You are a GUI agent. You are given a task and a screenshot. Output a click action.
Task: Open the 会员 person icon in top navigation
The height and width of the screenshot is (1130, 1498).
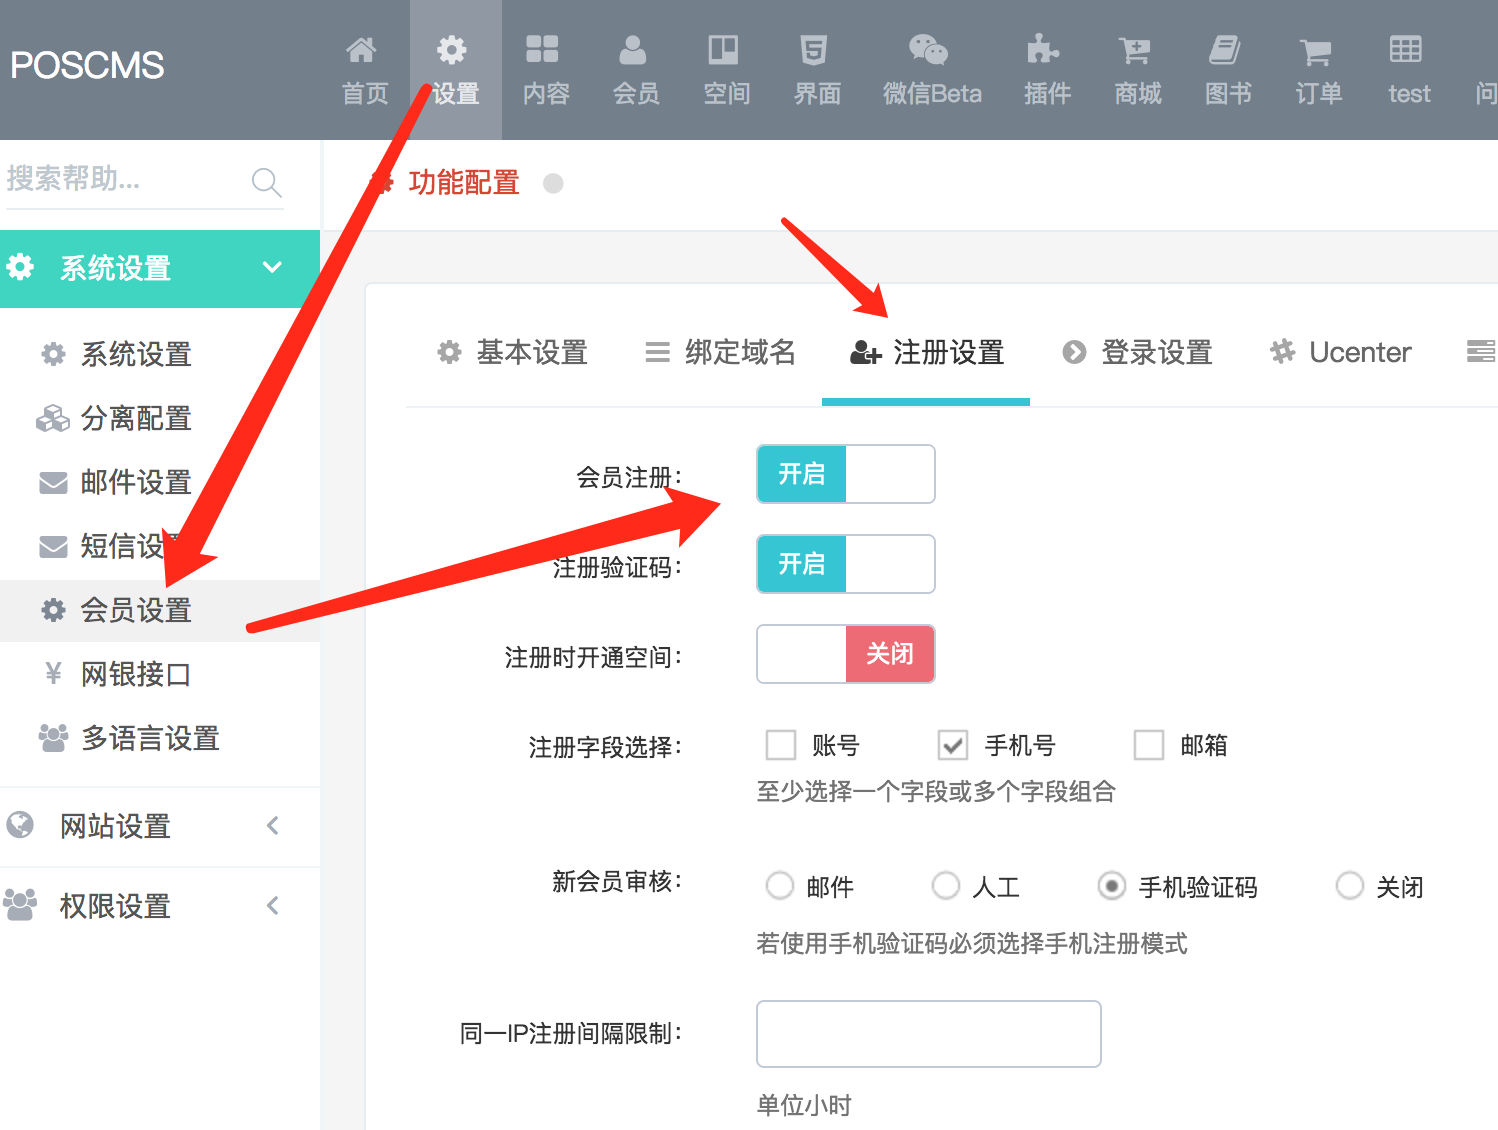pos(633,49)
